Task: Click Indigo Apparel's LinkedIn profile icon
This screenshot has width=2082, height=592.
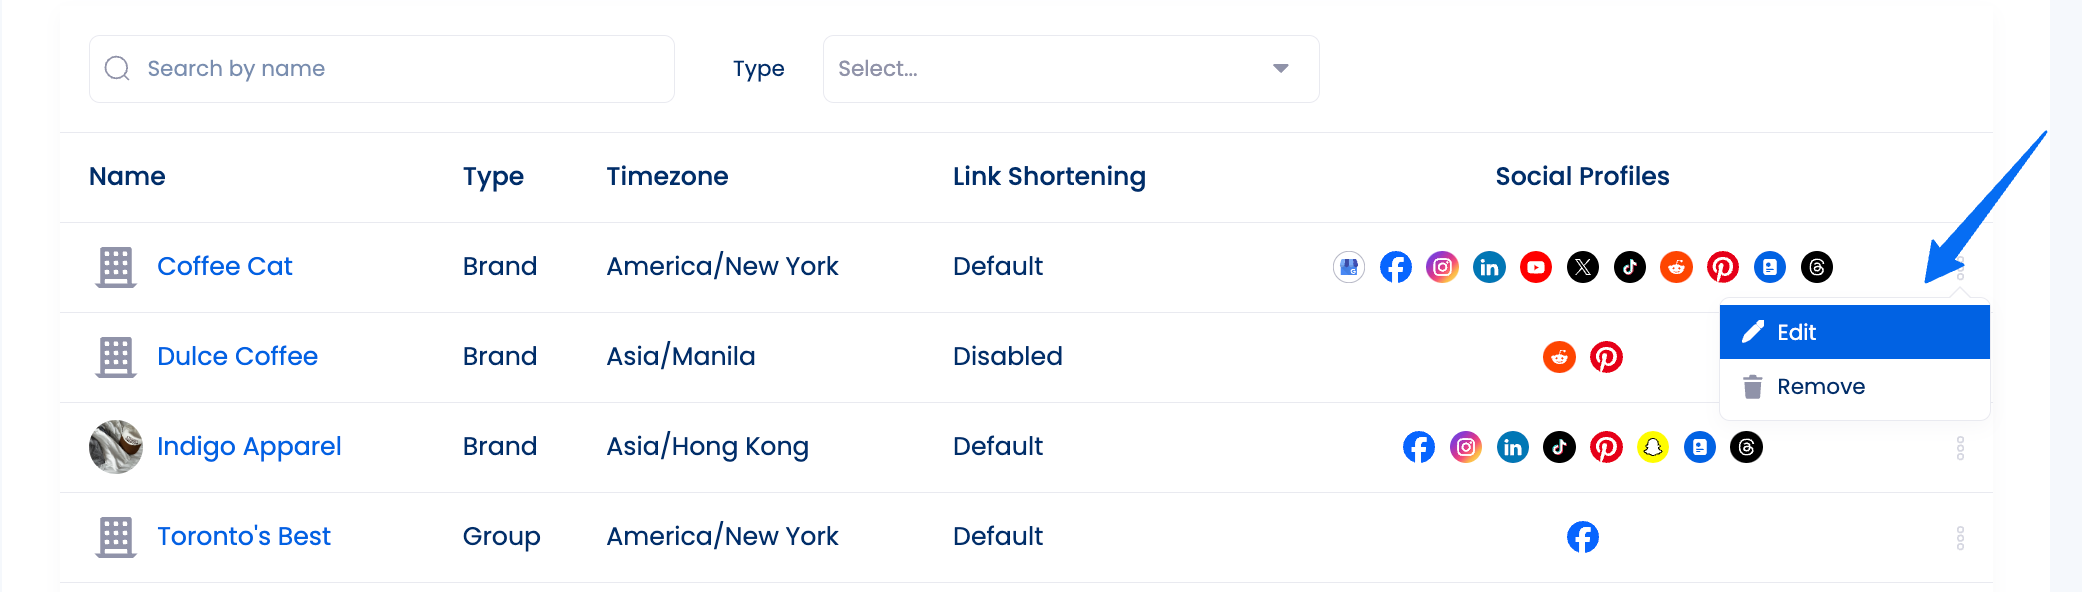Action: coord(1513,447)
